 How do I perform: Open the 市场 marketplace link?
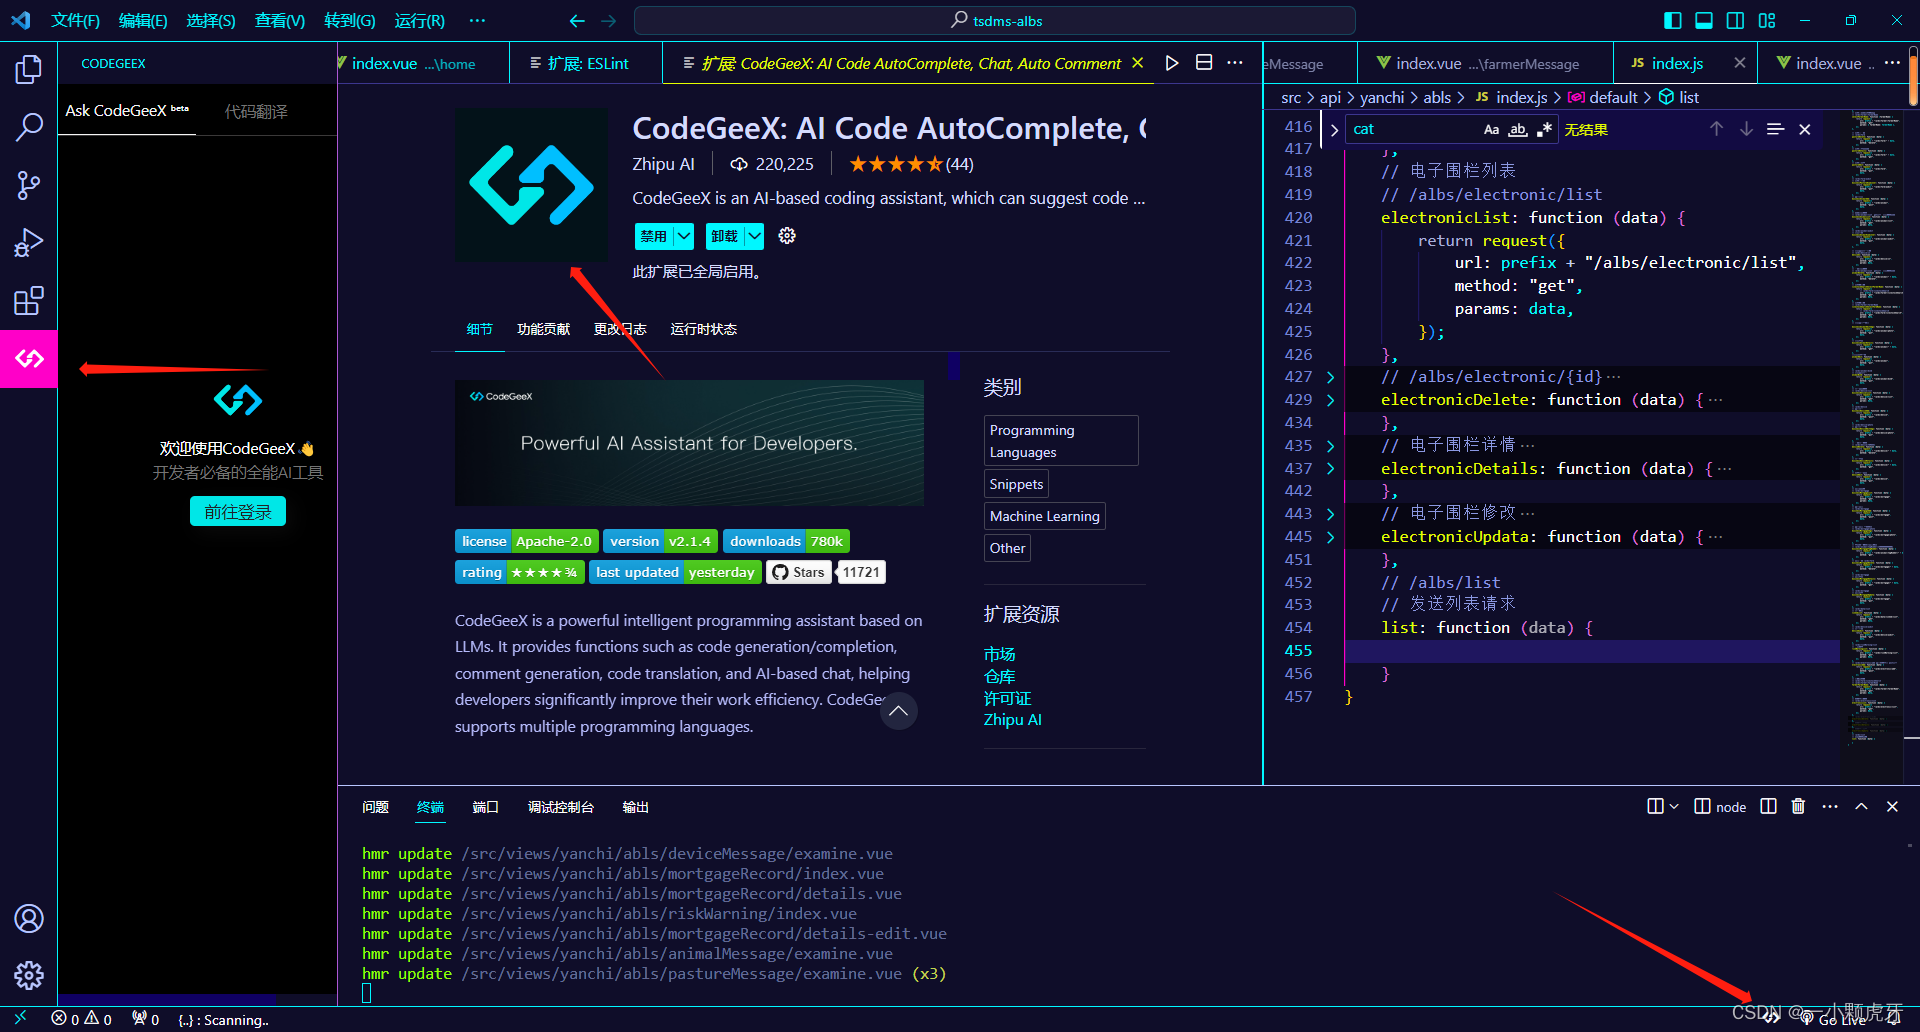click(999, 654)
